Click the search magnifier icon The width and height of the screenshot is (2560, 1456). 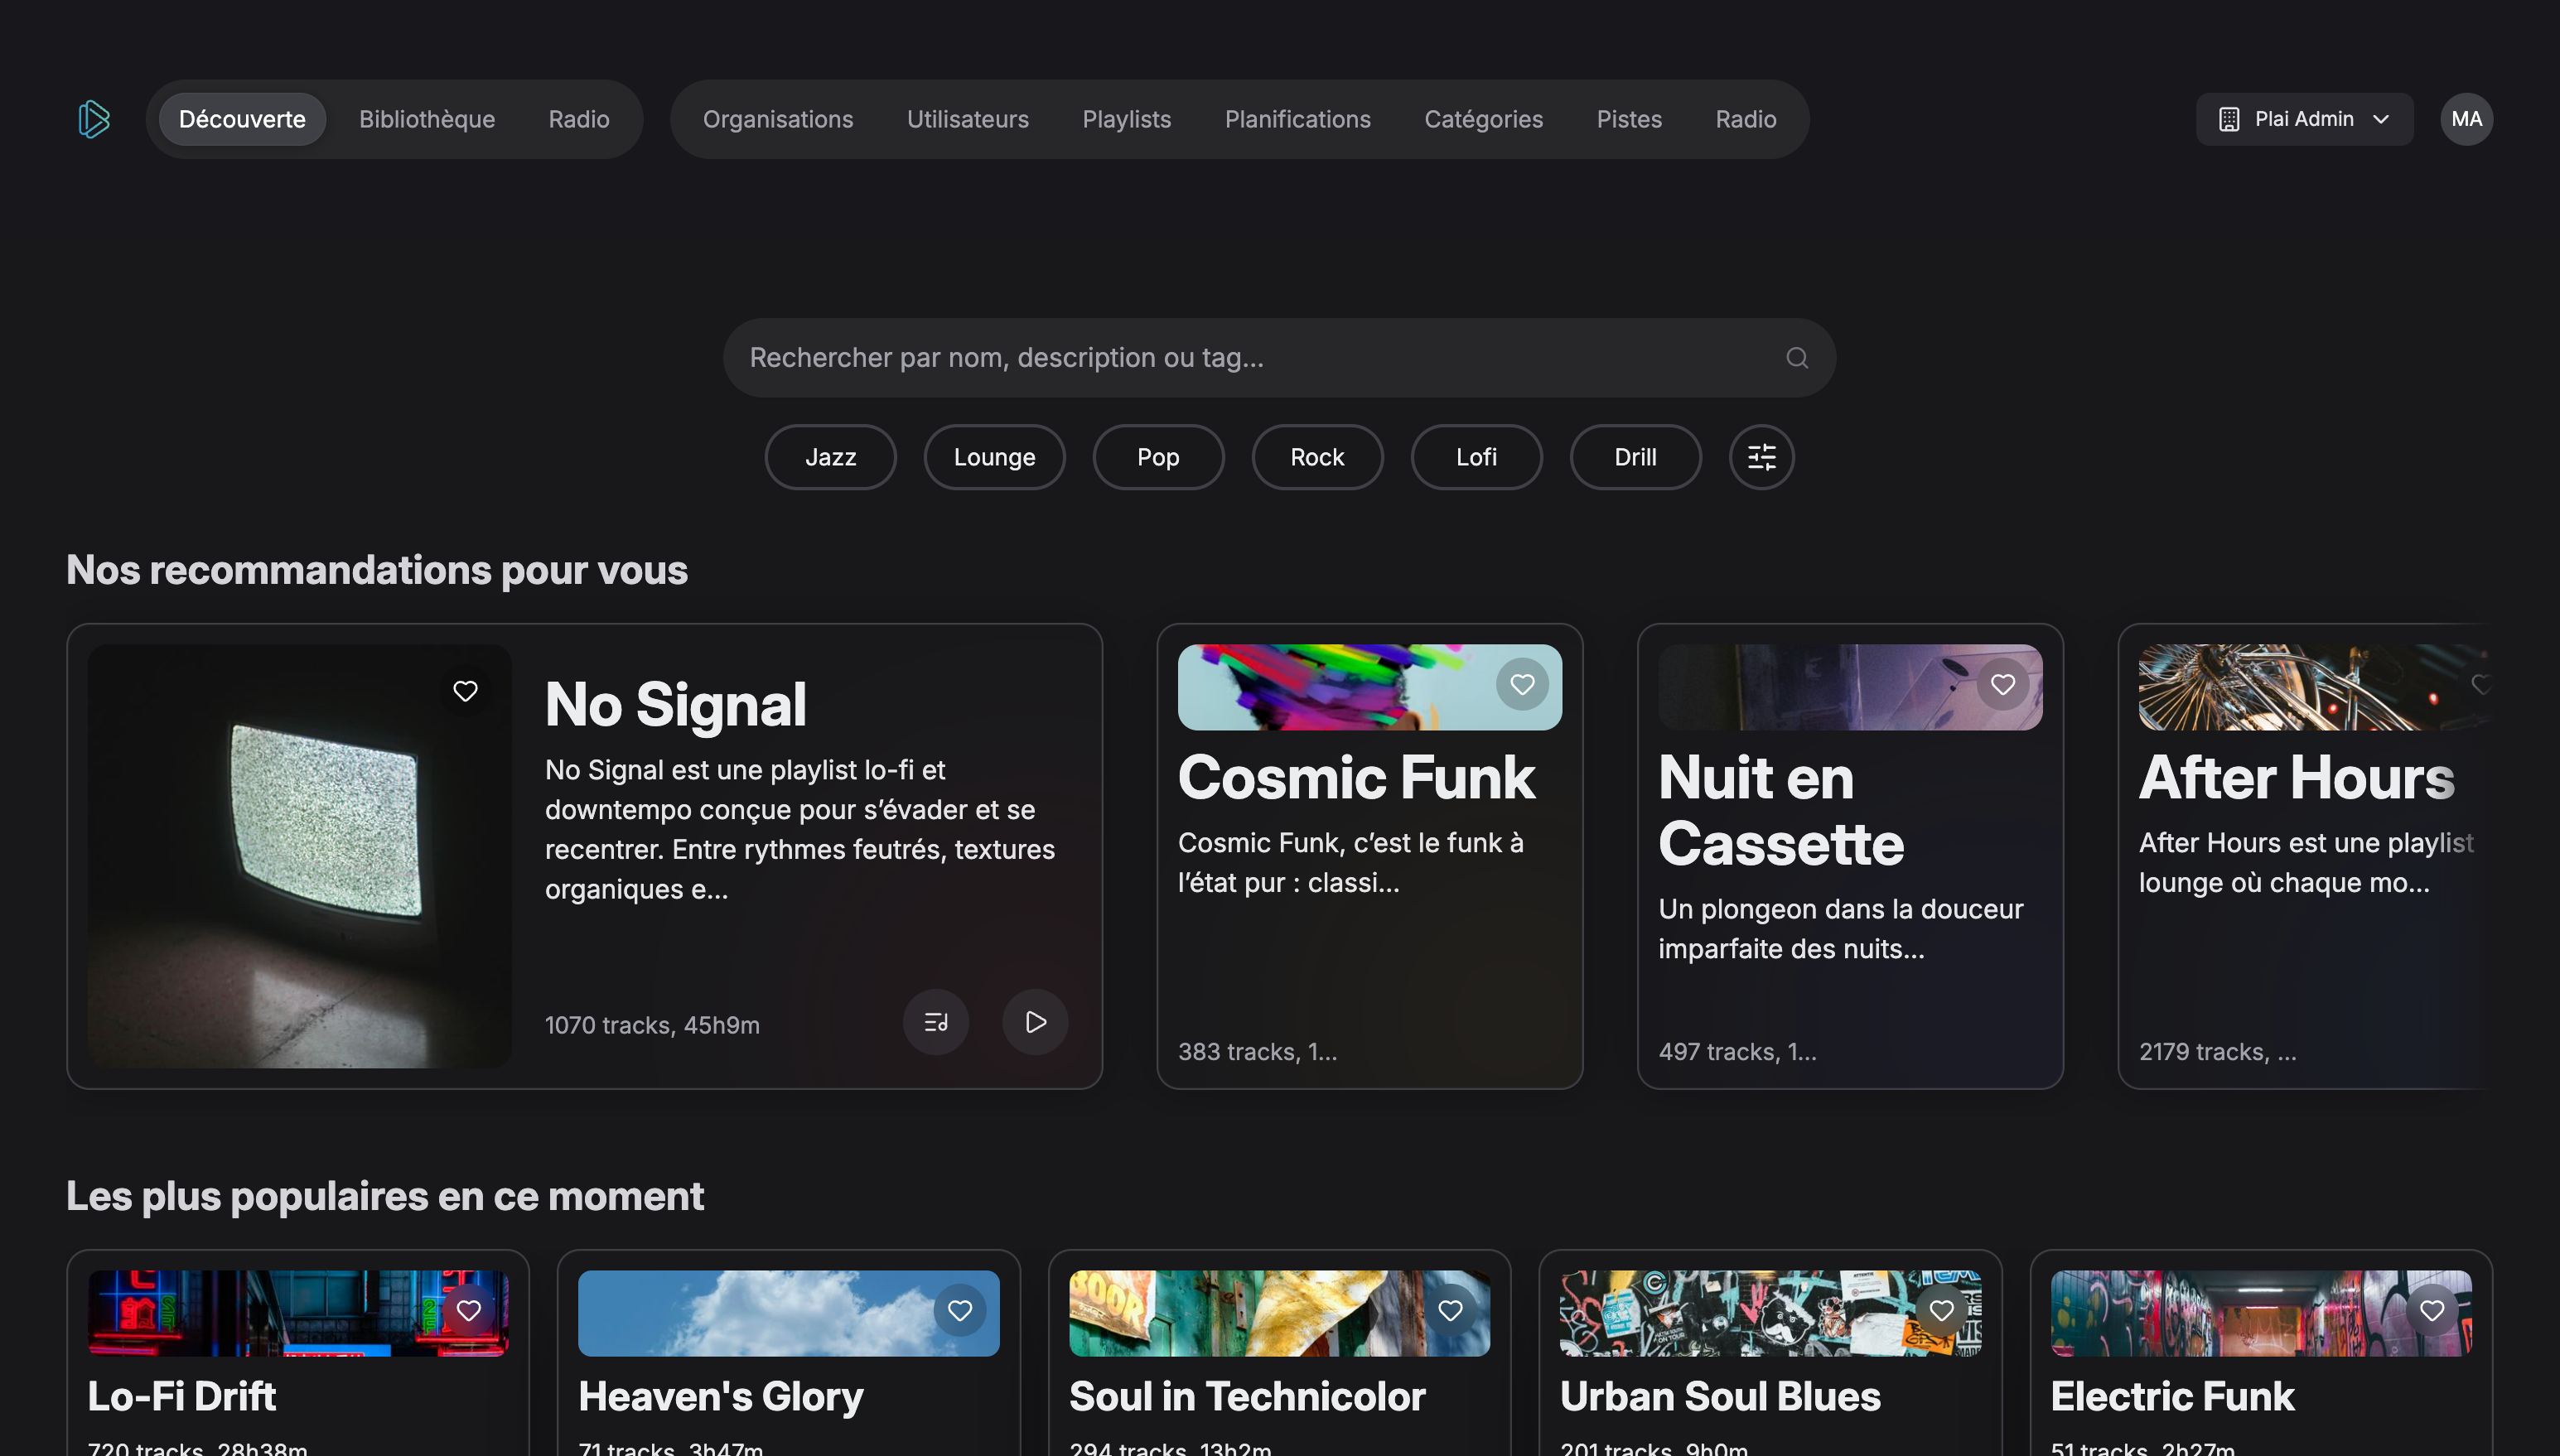coord(1797,358)
